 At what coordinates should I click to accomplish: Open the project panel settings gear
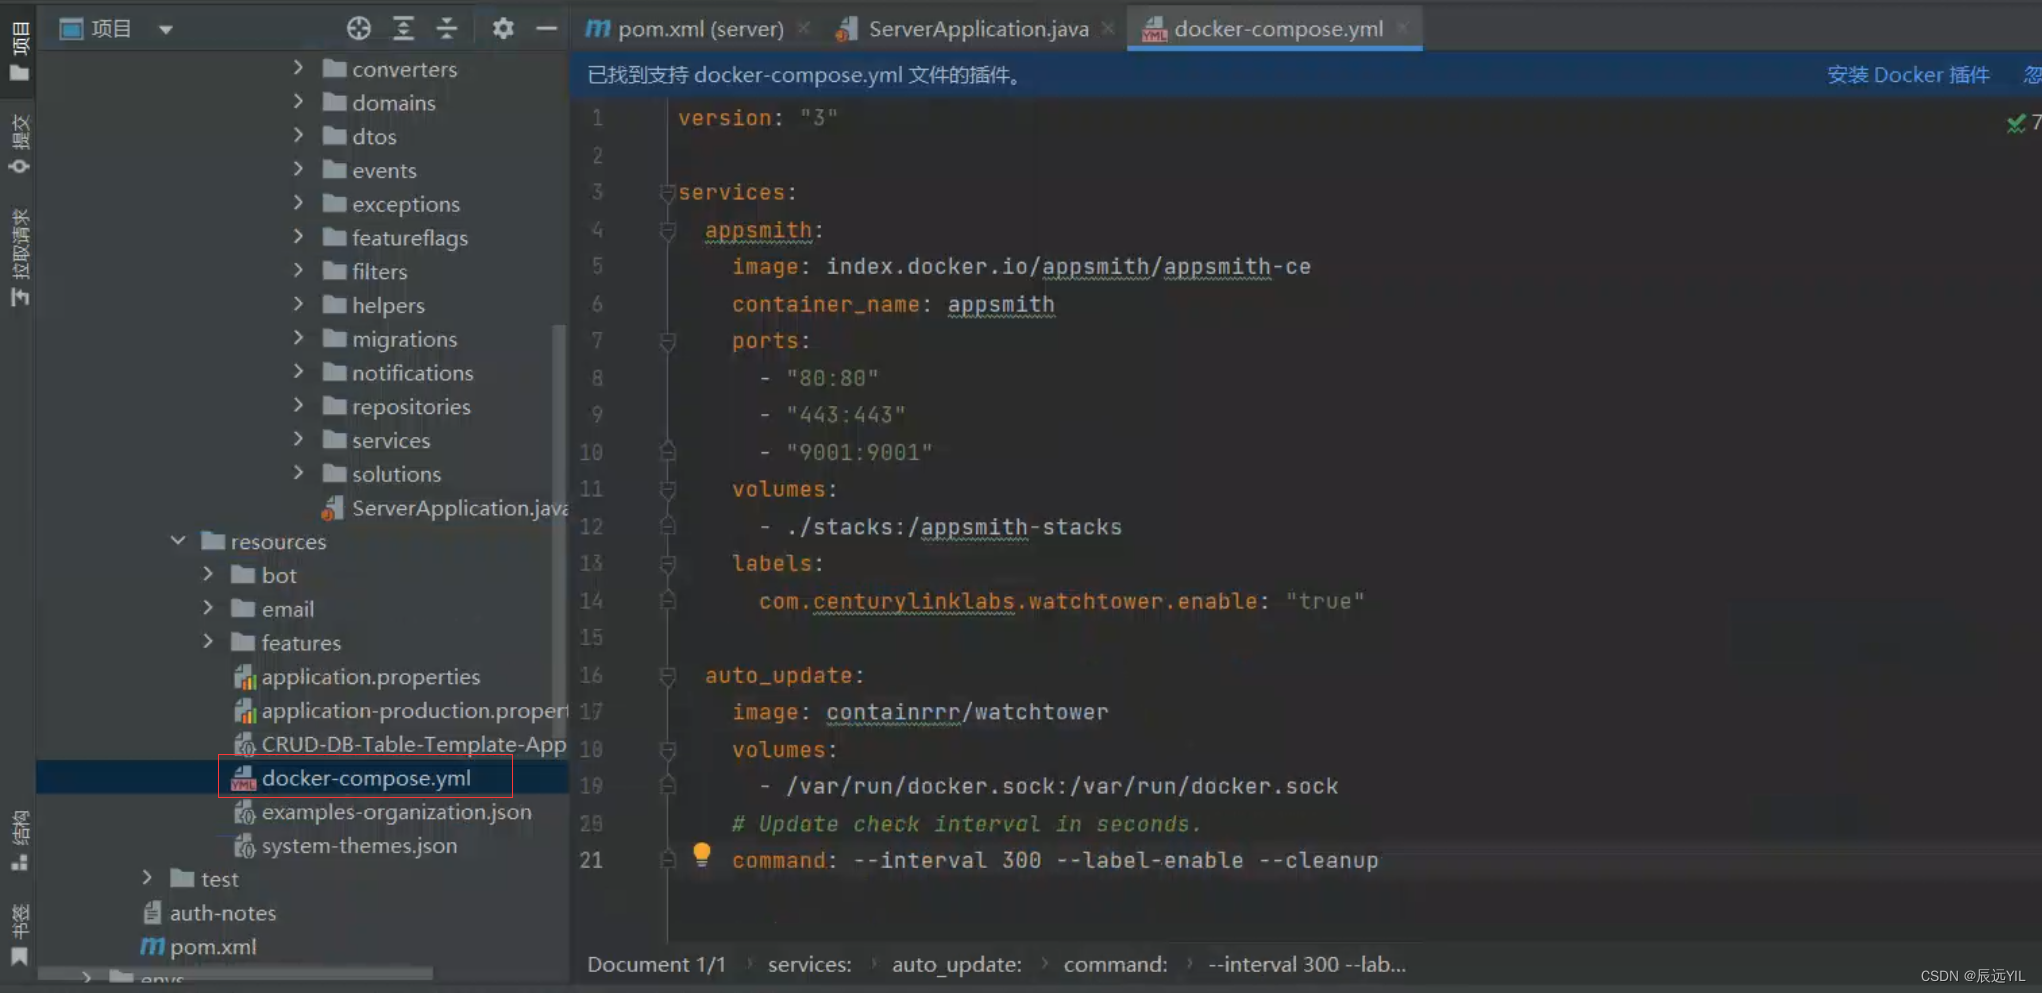click(x=503, y=28)
